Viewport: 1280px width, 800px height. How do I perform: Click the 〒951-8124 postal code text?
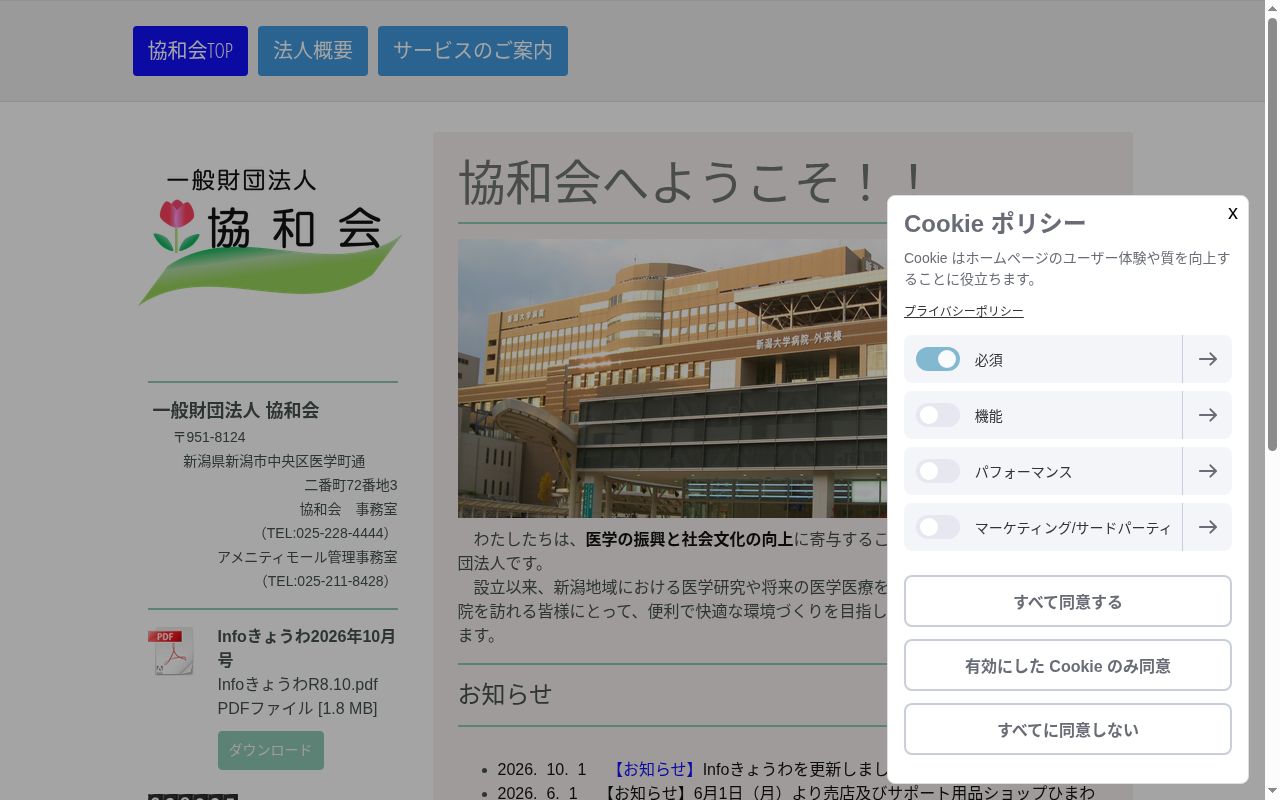coord(209,437)
